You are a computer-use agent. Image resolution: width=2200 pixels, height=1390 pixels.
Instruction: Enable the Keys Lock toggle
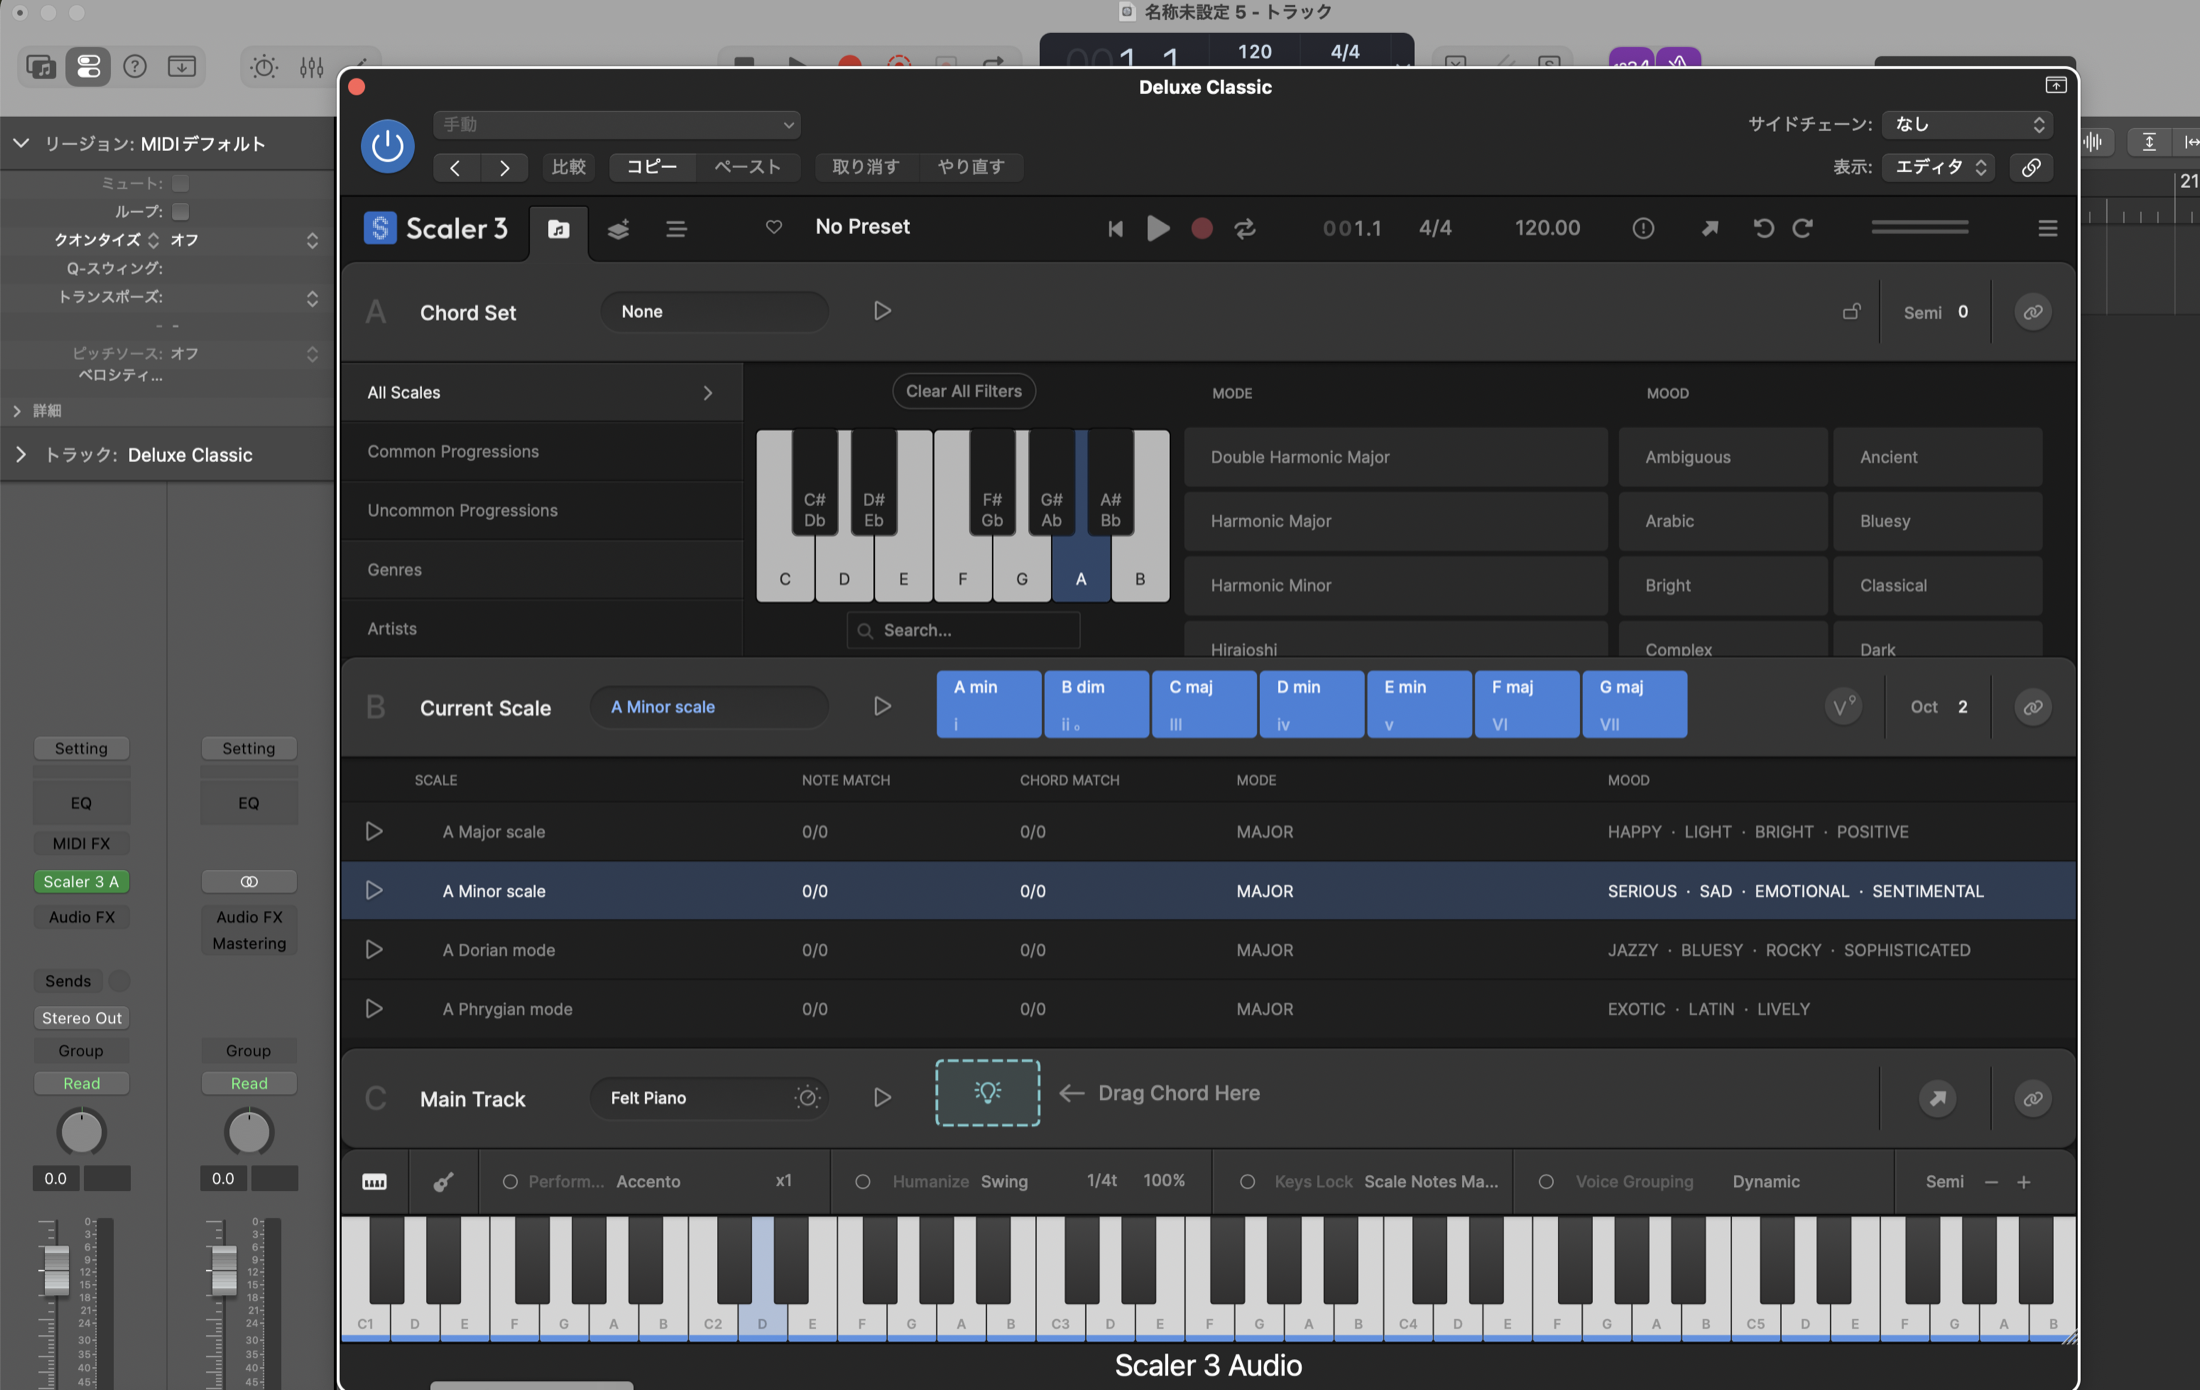[x=1247, y=1182]
